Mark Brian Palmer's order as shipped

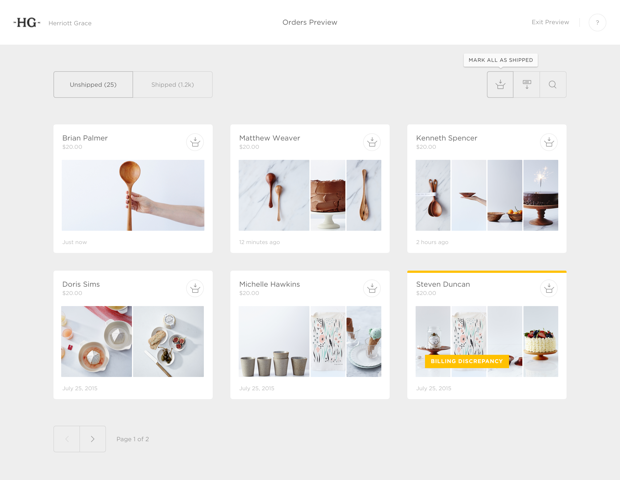[x=195, y=142]
